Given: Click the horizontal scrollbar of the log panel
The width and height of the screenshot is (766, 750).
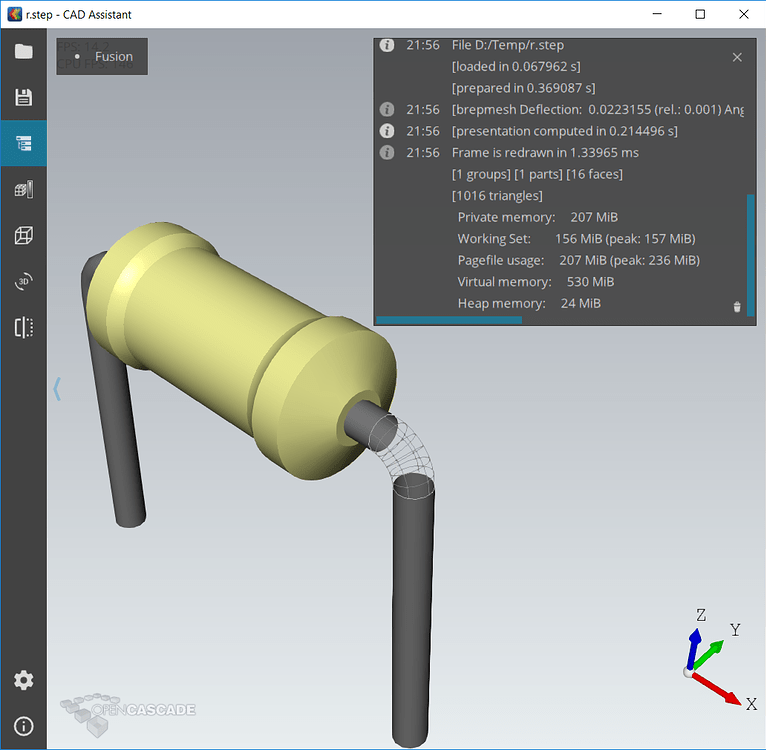Looking at the screenshot, I should click(x=449, y=320).
